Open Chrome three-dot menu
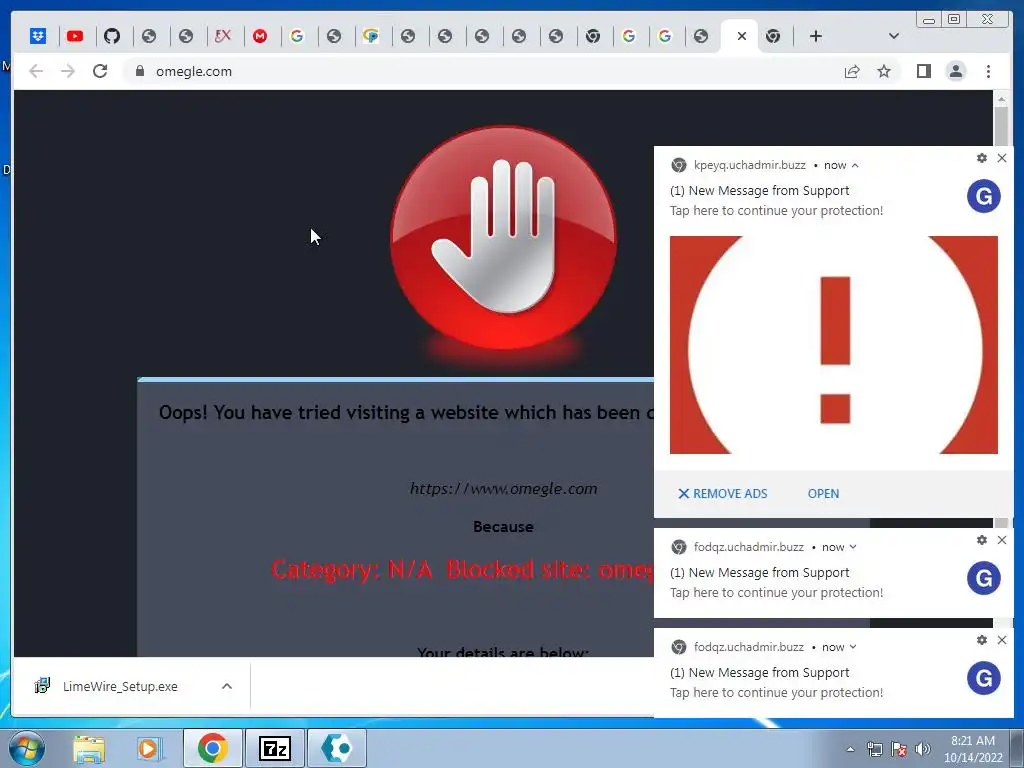Image resolution: width=1024 pixels, height=768 pixels. (988, 71)
